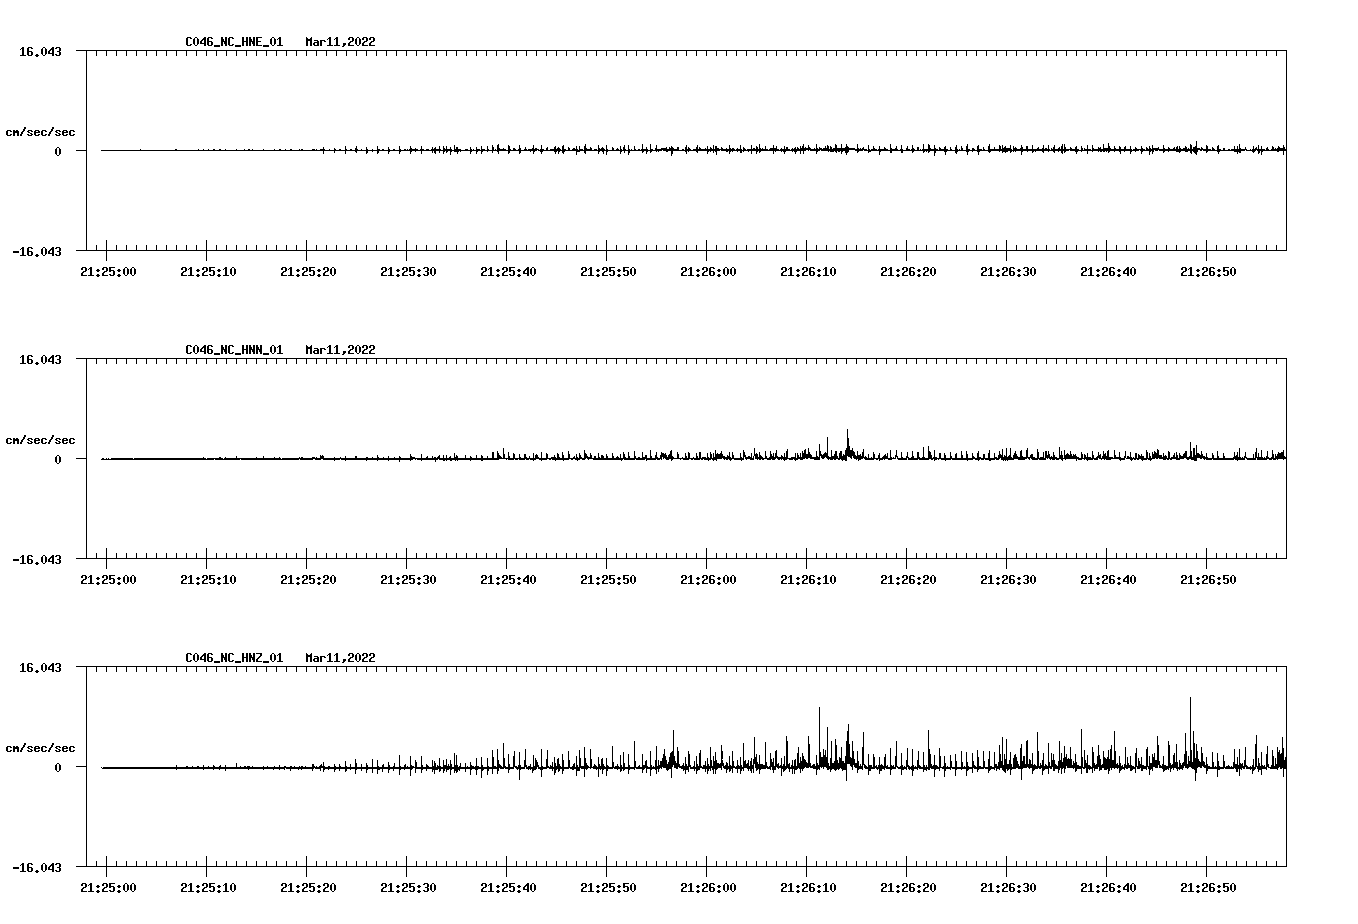
Task: Click the 21:26:50 time label on the HNE axis
Action: [1208, 272]
